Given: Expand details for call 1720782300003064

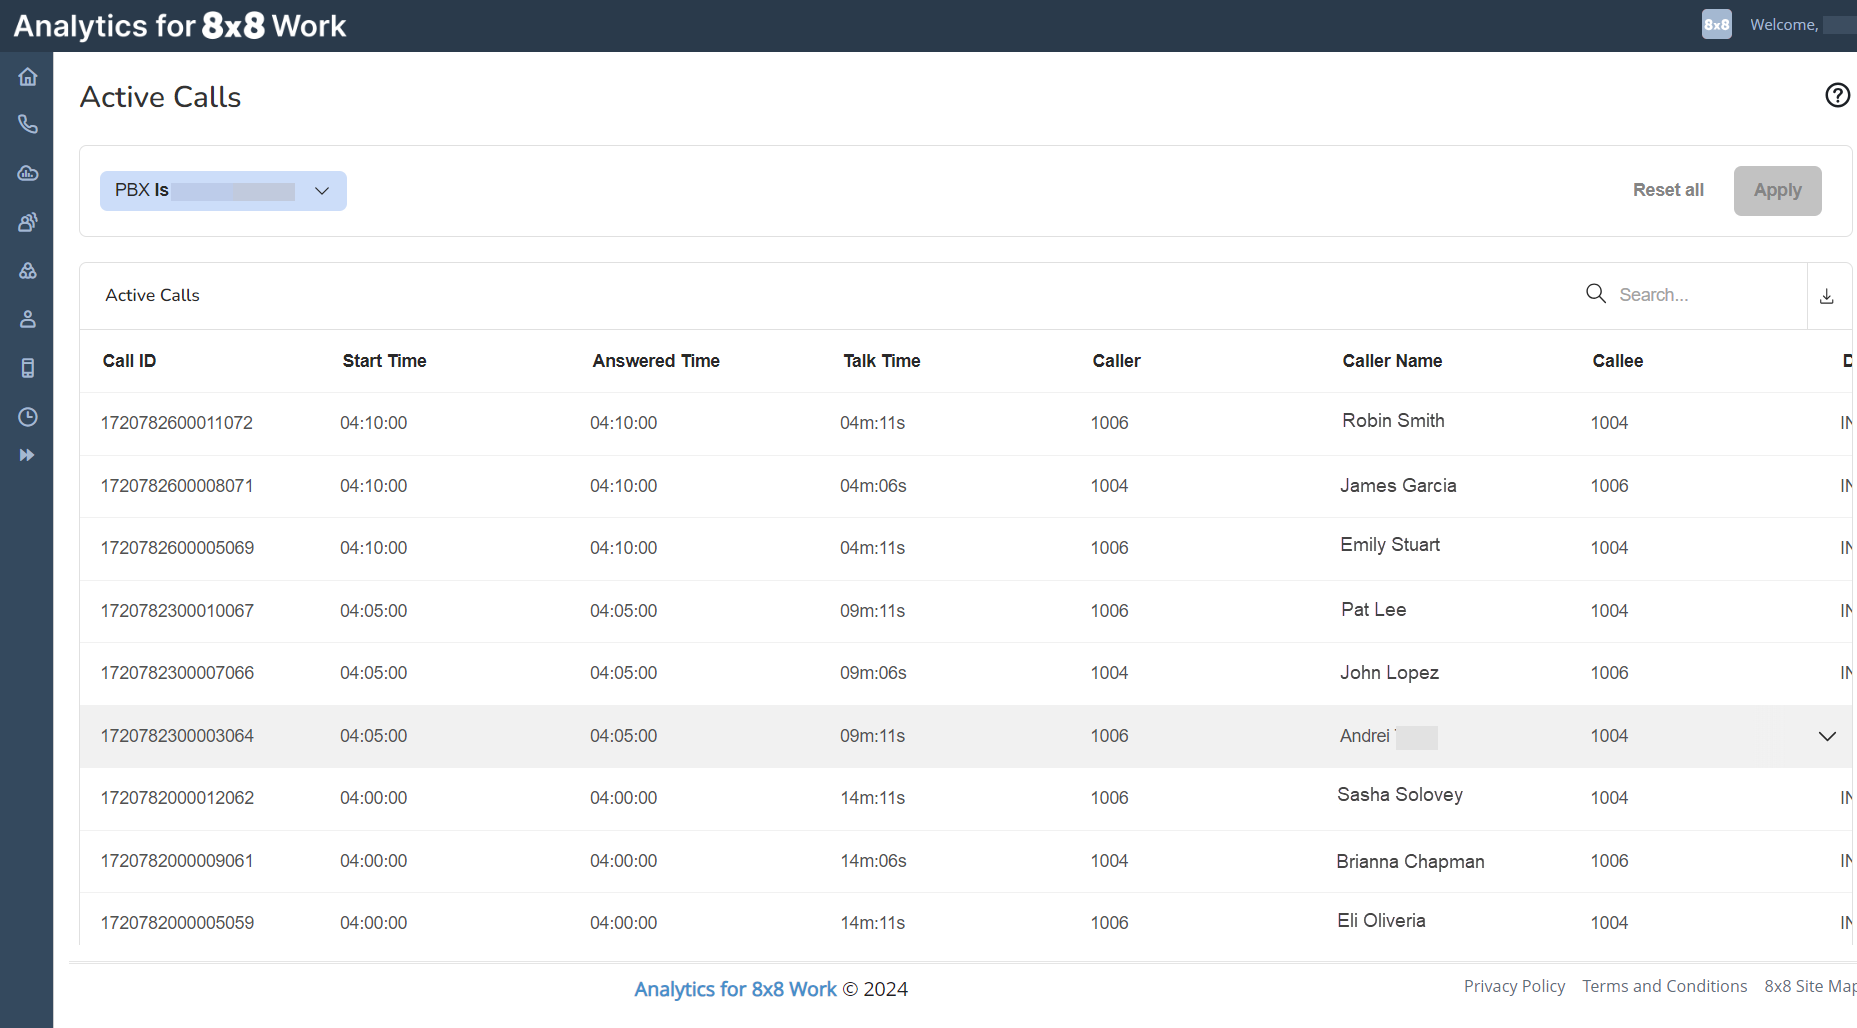Looking at the screenshot, I should [x=1827, y=735].
